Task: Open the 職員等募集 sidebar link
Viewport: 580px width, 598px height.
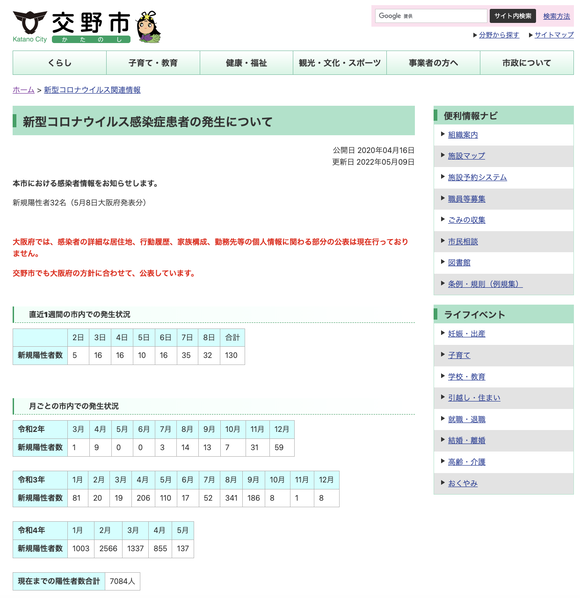Action: click(466, 199)
